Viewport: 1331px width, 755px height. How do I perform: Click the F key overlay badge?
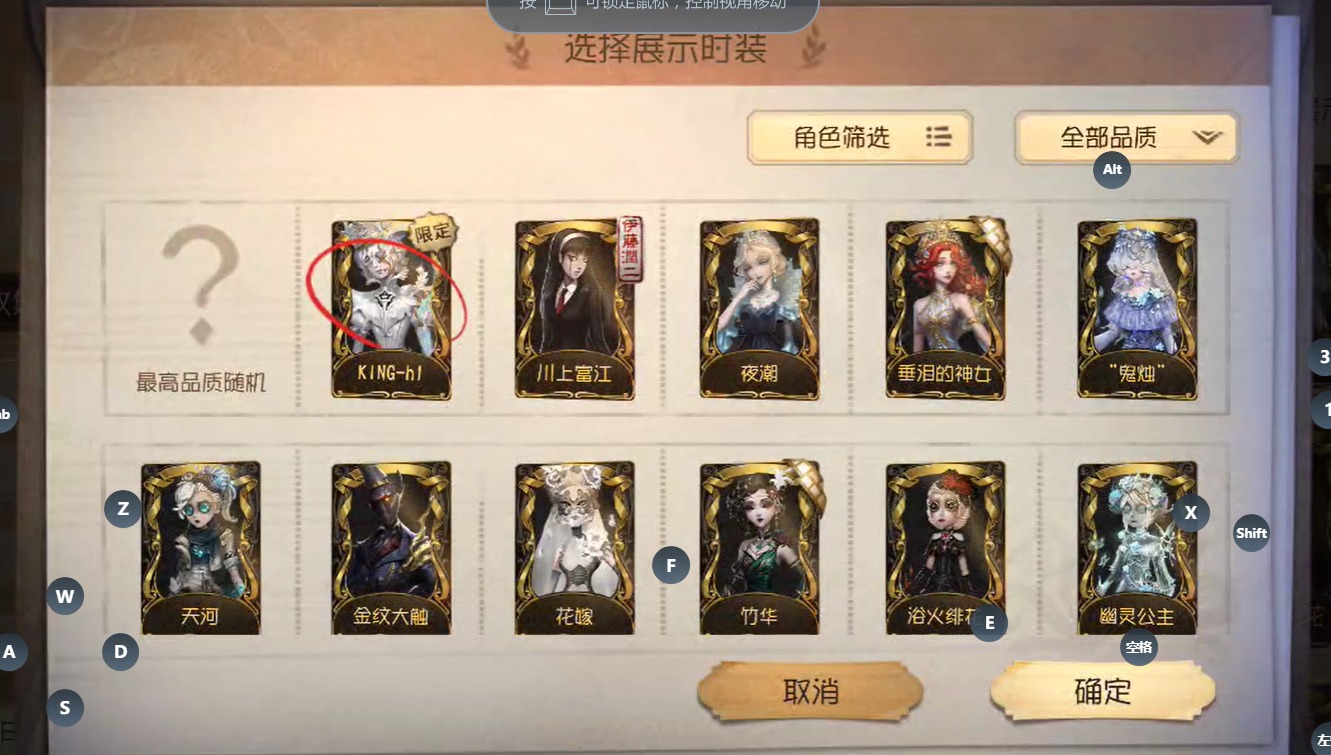point(671,566)
